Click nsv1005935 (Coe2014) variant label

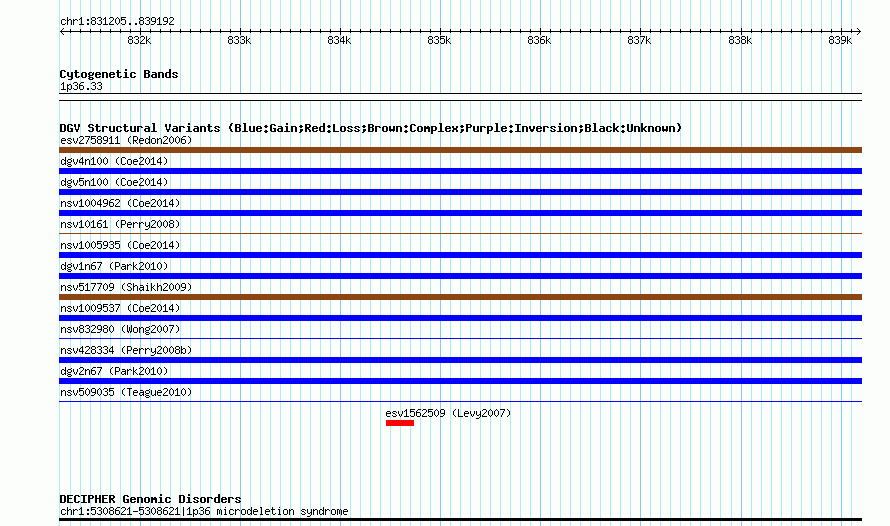(120, 245)
